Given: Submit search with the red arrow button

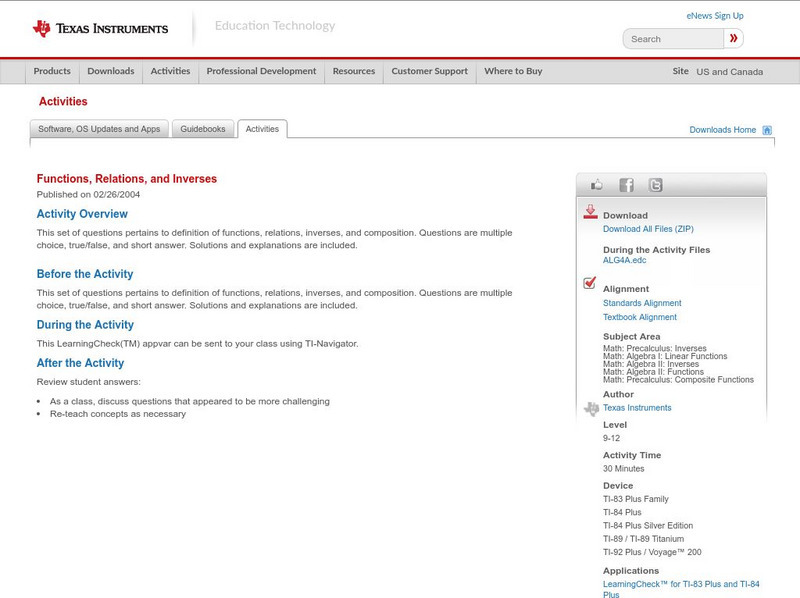Looking at the screenshot, I should (734, 38).
